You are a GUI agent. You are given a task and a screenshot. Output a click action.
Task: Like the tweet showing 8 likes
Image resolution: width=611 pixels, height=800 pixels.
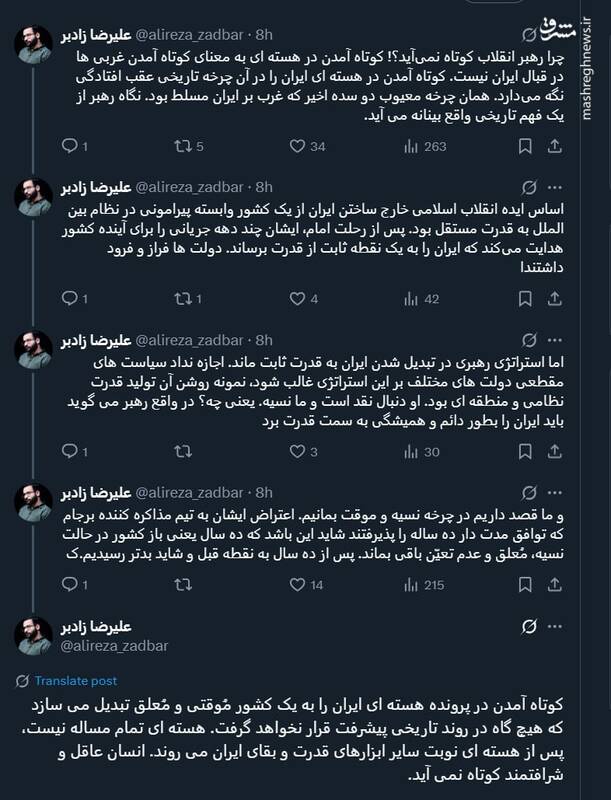coord(296,452)
